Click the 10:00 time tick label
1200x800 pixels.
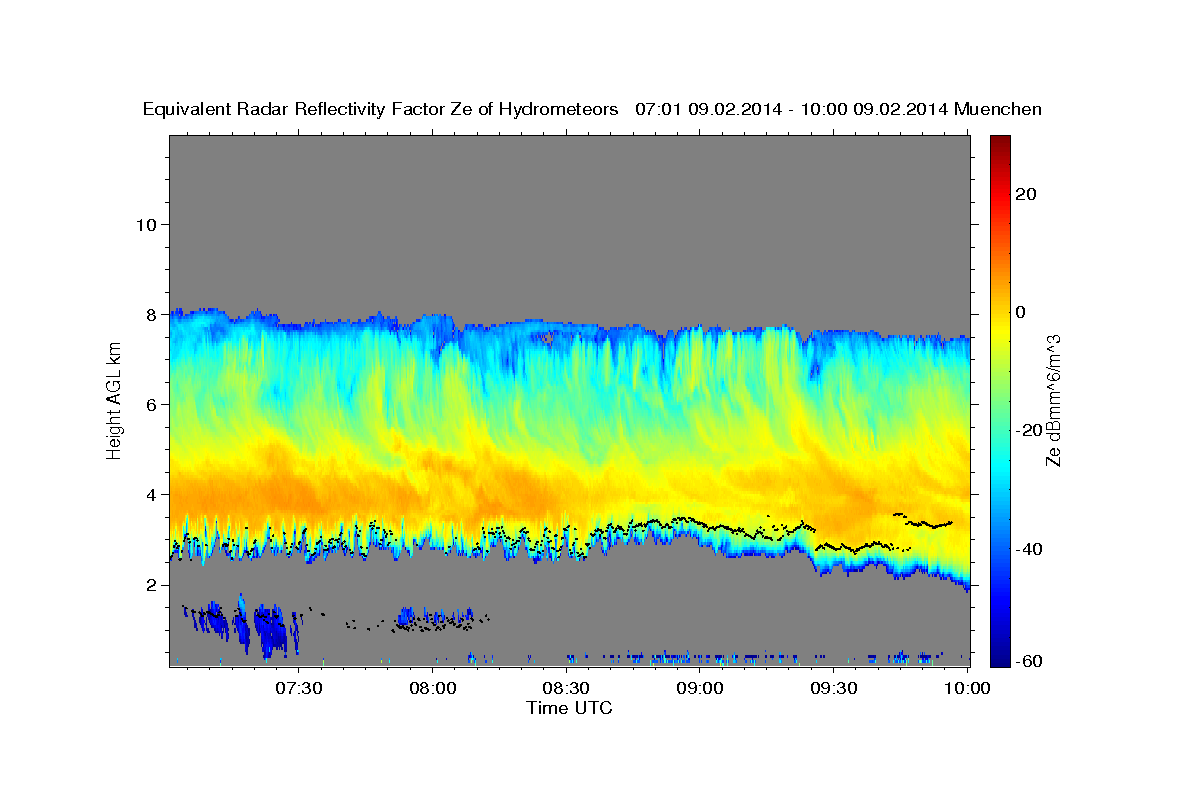967,689
